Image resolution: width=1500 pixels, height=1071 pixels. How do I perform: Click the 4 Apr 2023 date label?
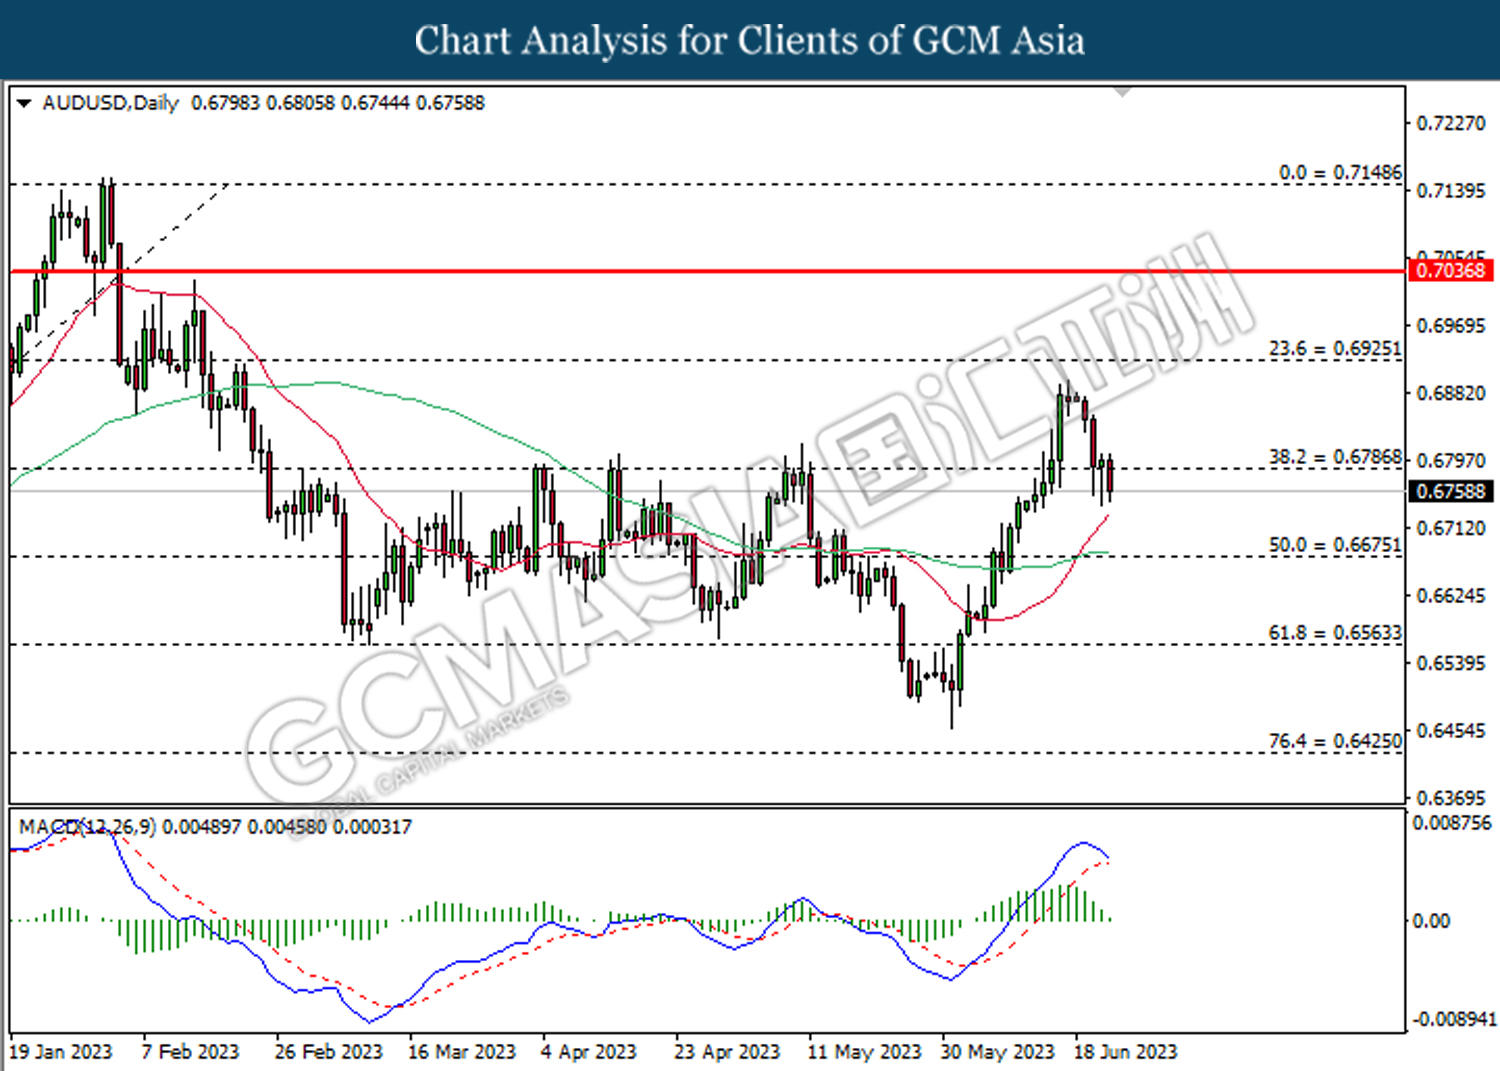pyautogui.click(x=589, y=1052)
